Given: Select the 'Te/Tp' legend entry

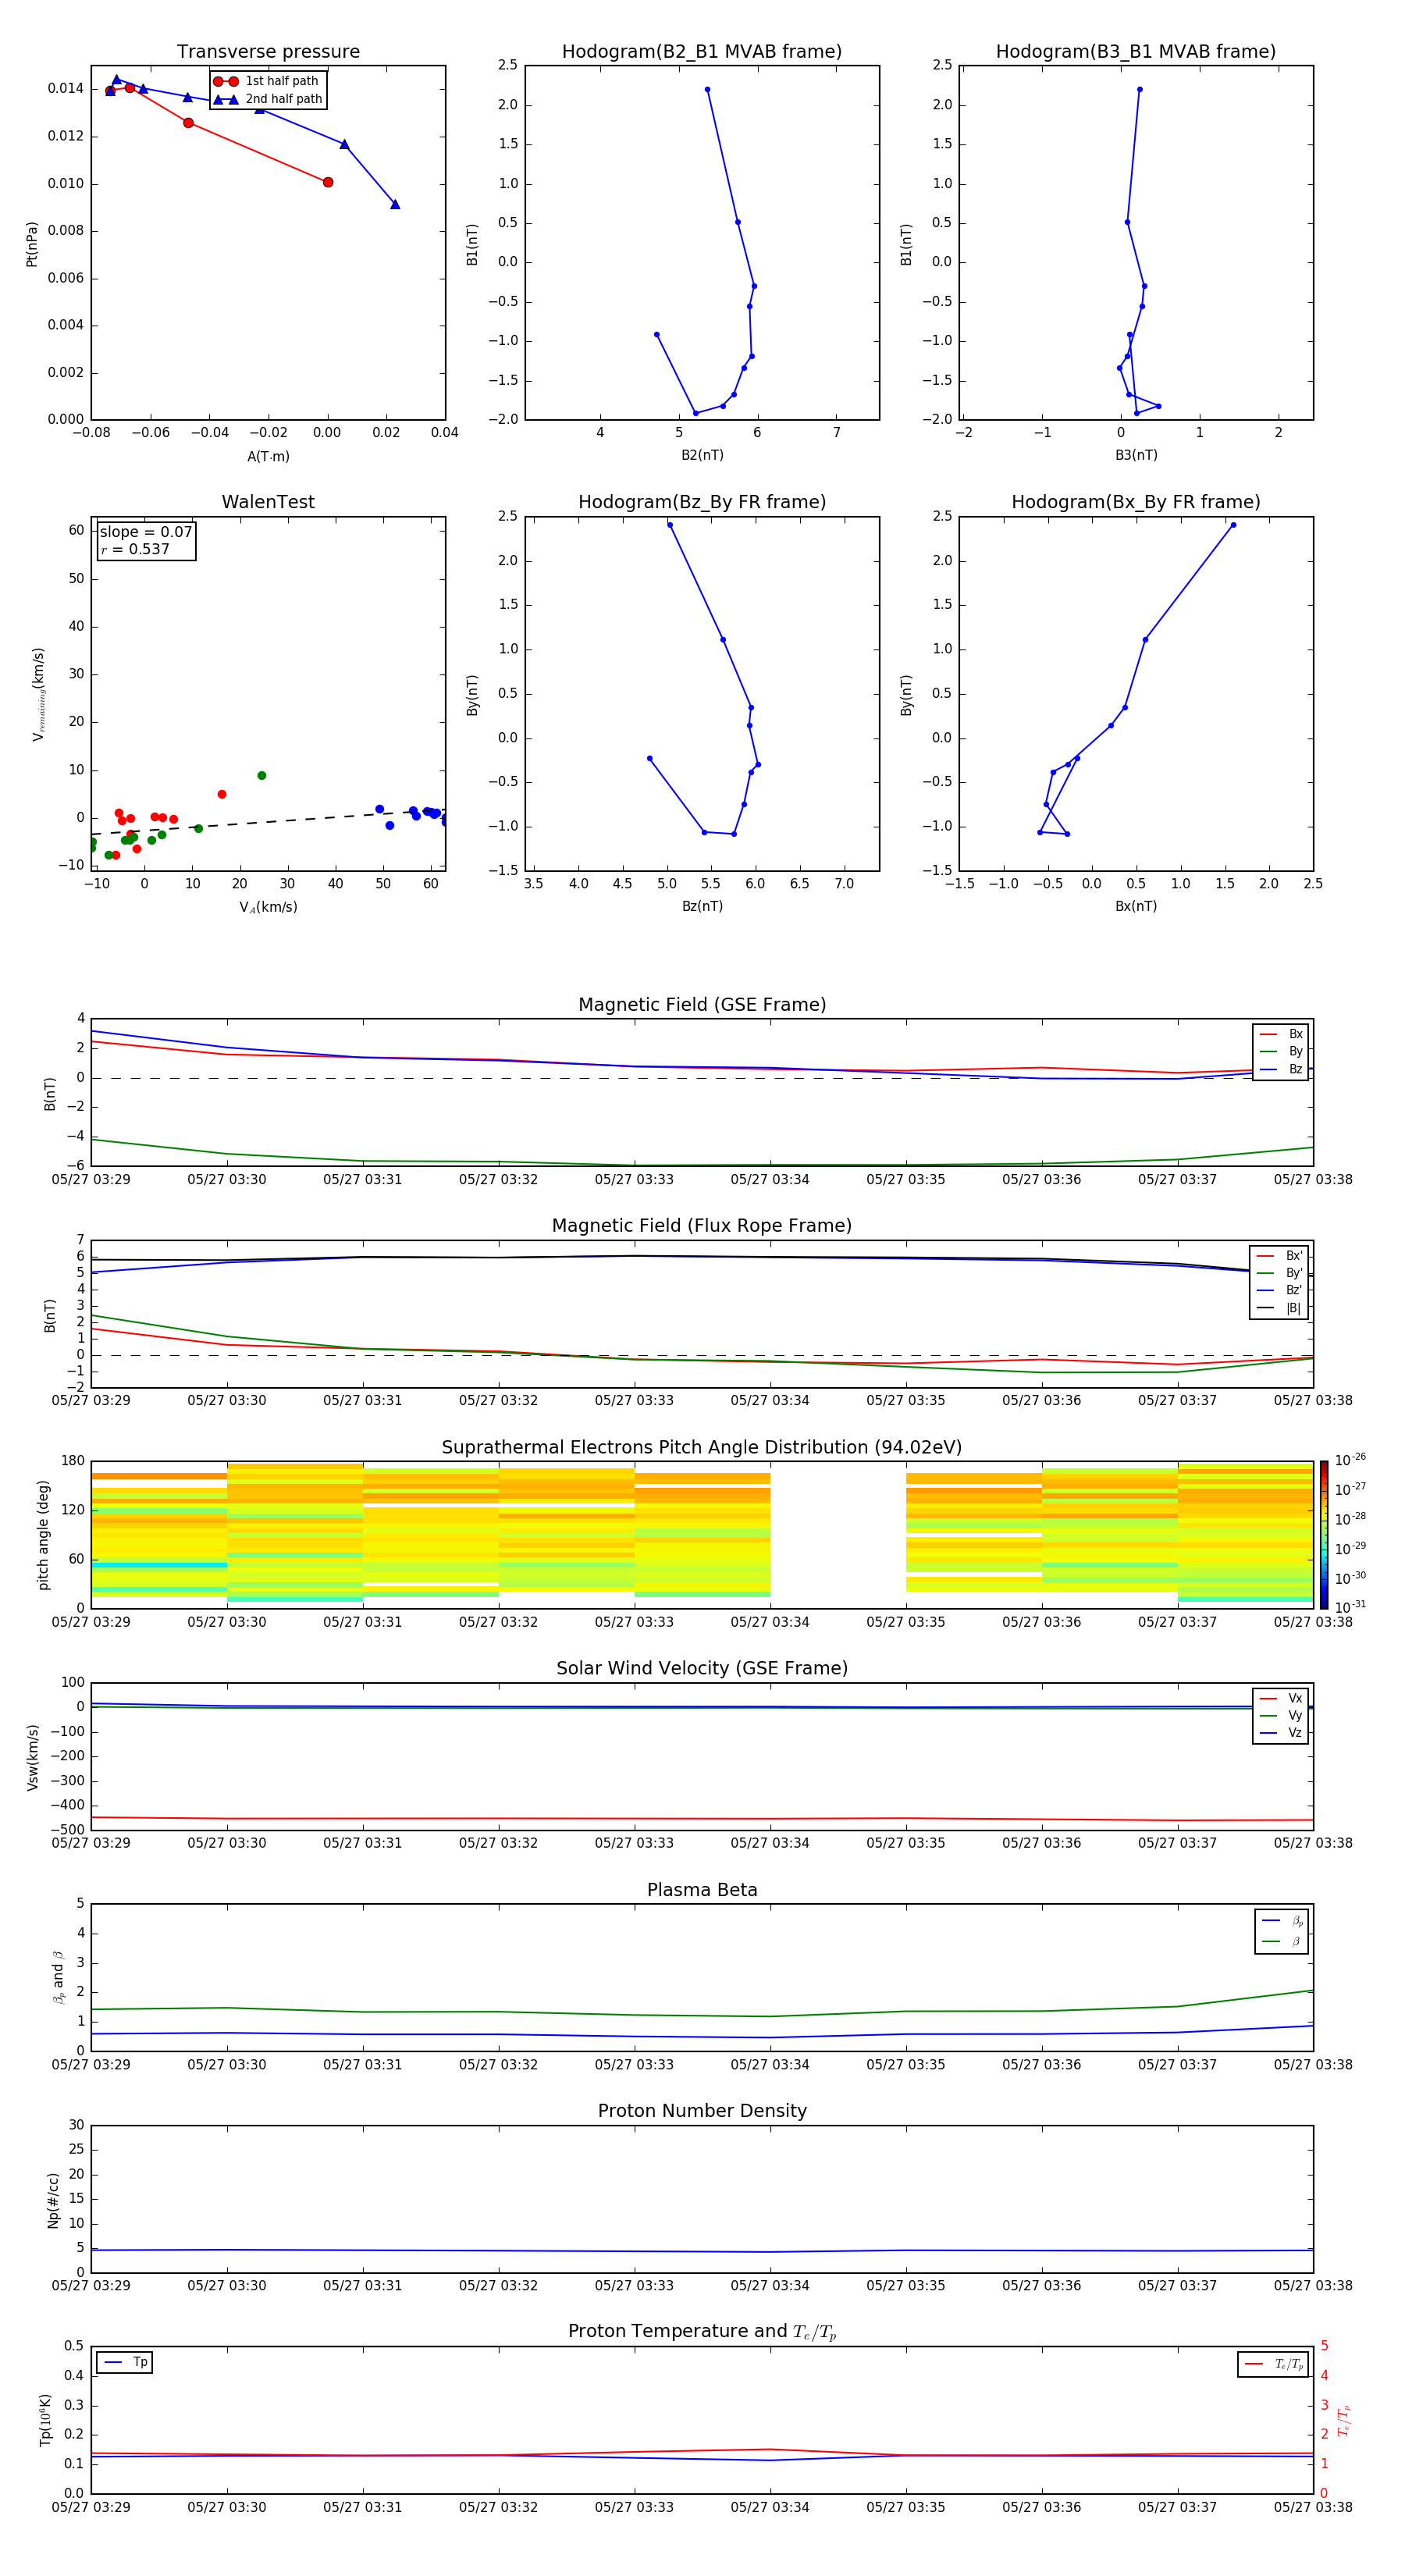Looking at the screenshot, I should 1274,2364.
